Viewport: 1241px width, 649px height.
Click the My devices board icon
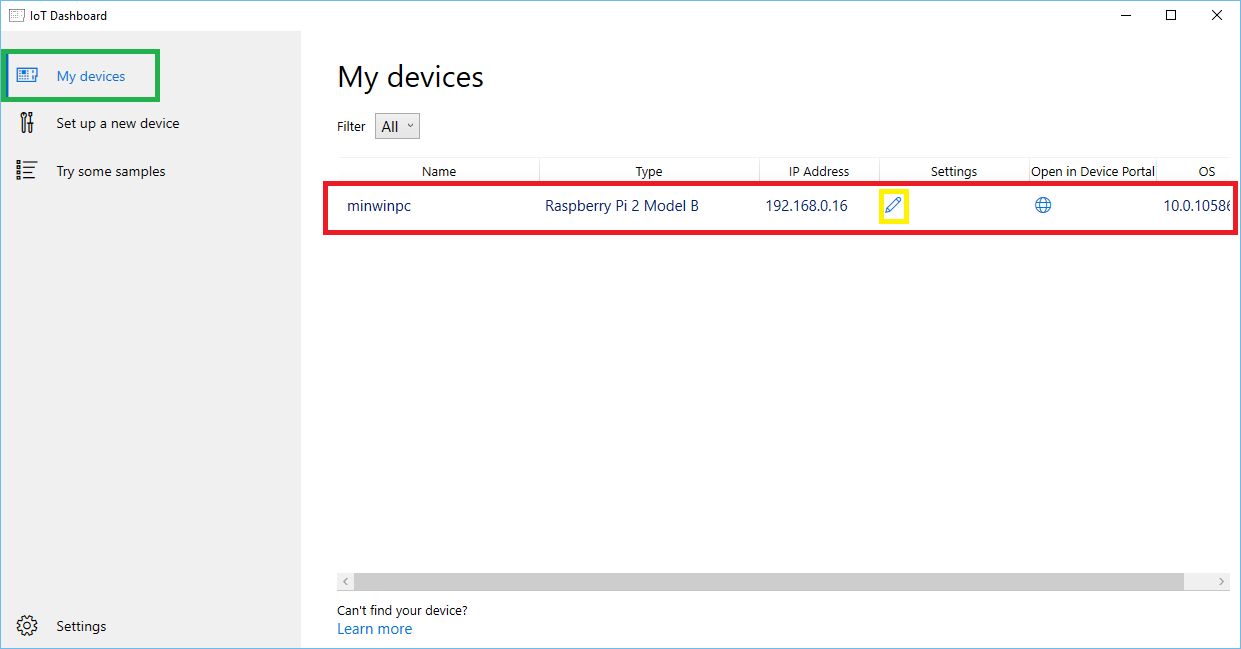pyautogui.click(x=27, y=76)
